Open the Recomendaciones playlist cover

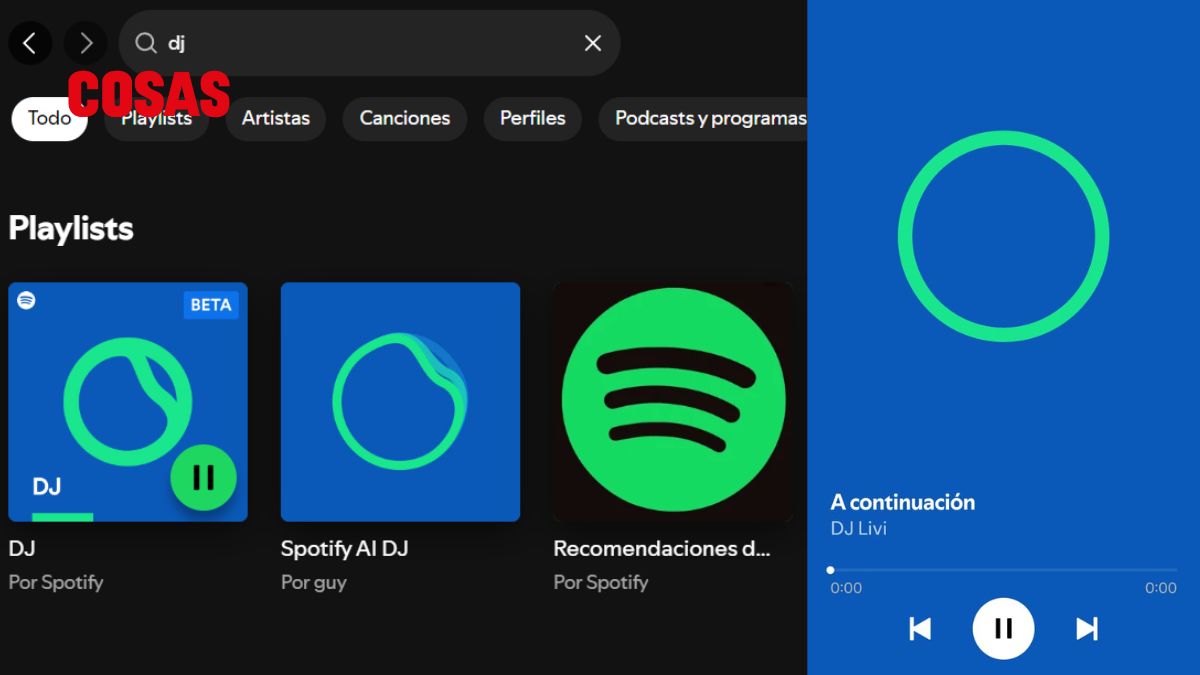pos(673,402)
